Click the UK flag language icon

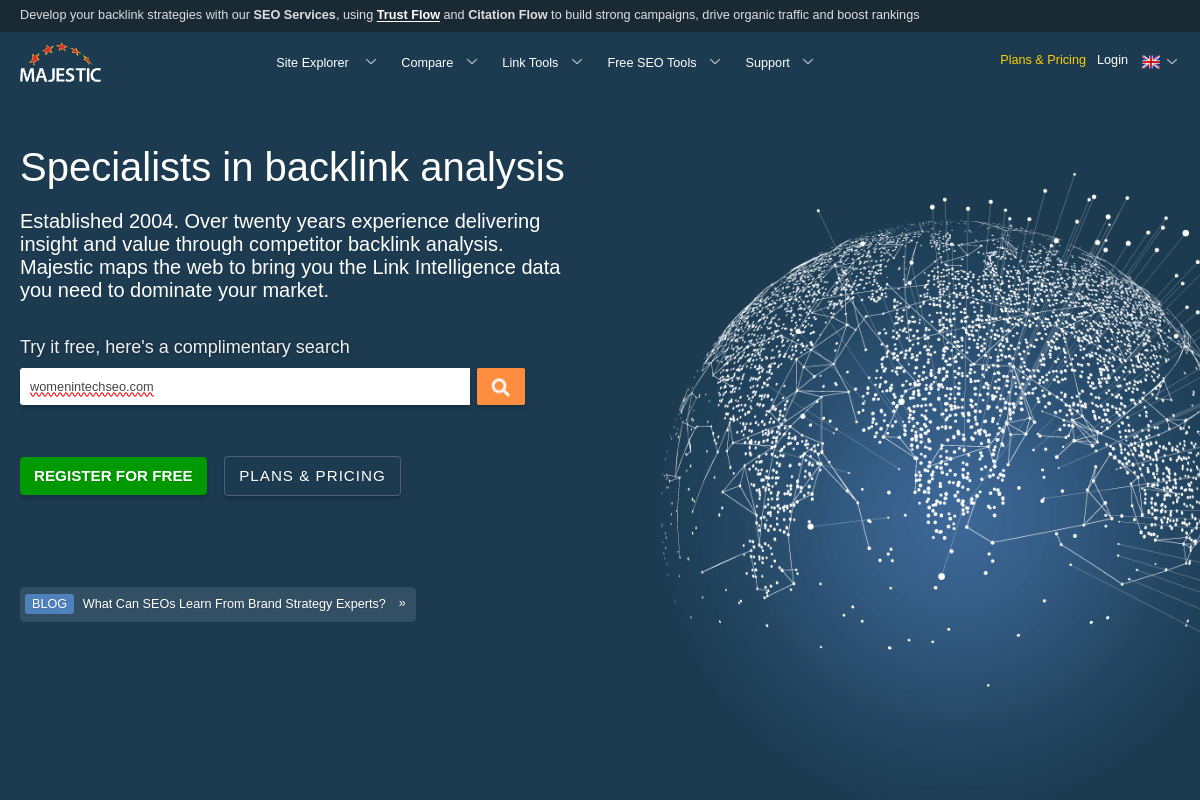pyautogui.click(x=1151, y=62)
